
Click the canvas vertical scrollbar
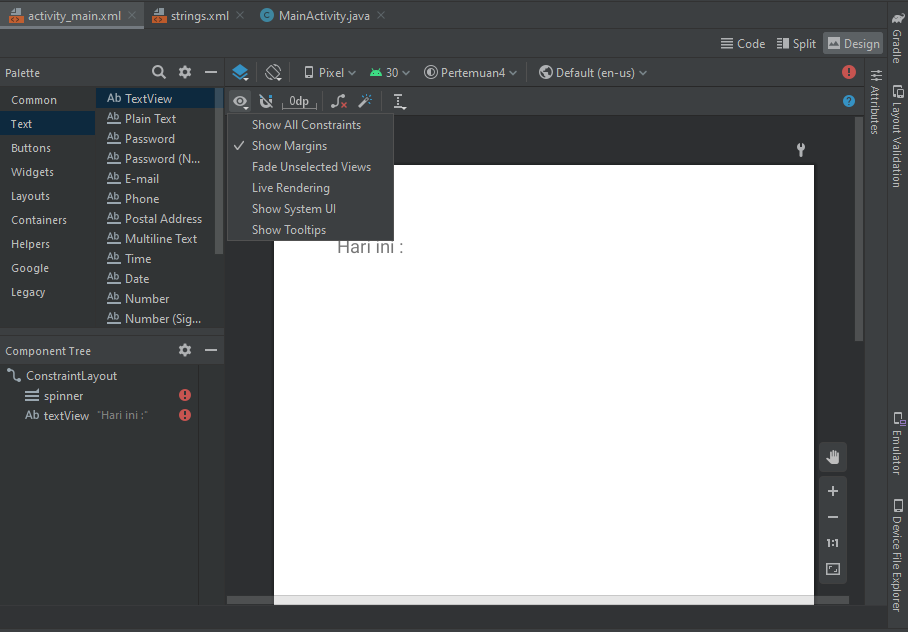859,229
